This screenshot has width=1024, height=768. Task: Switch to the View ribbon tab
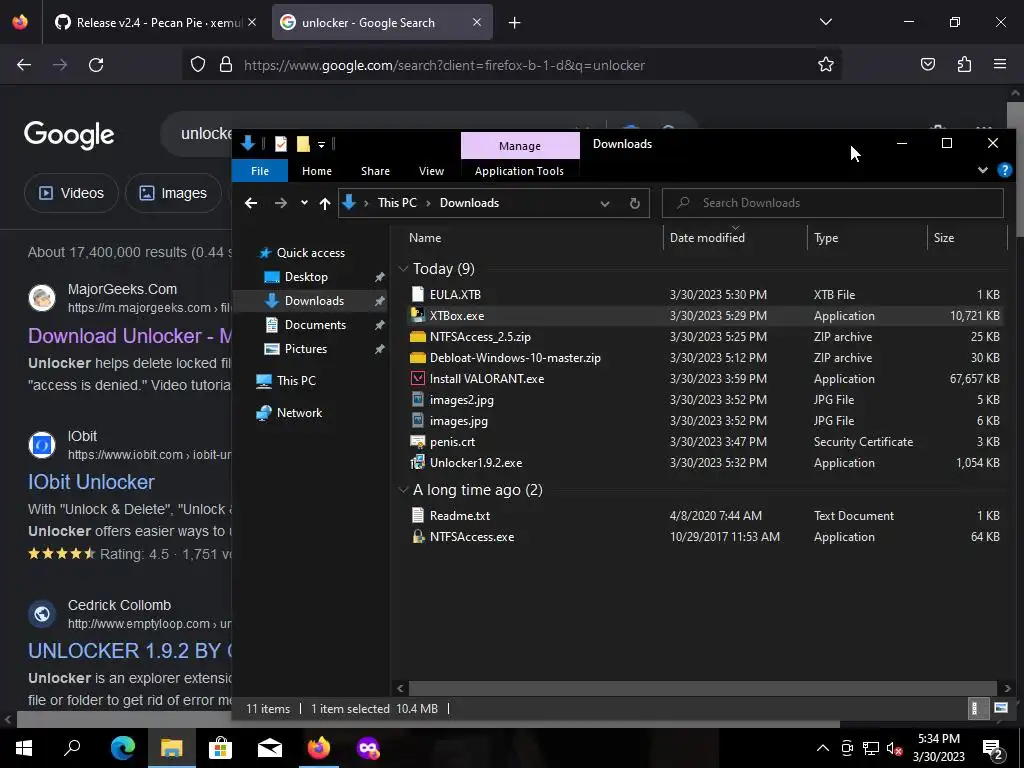click(x=432, y=171)
